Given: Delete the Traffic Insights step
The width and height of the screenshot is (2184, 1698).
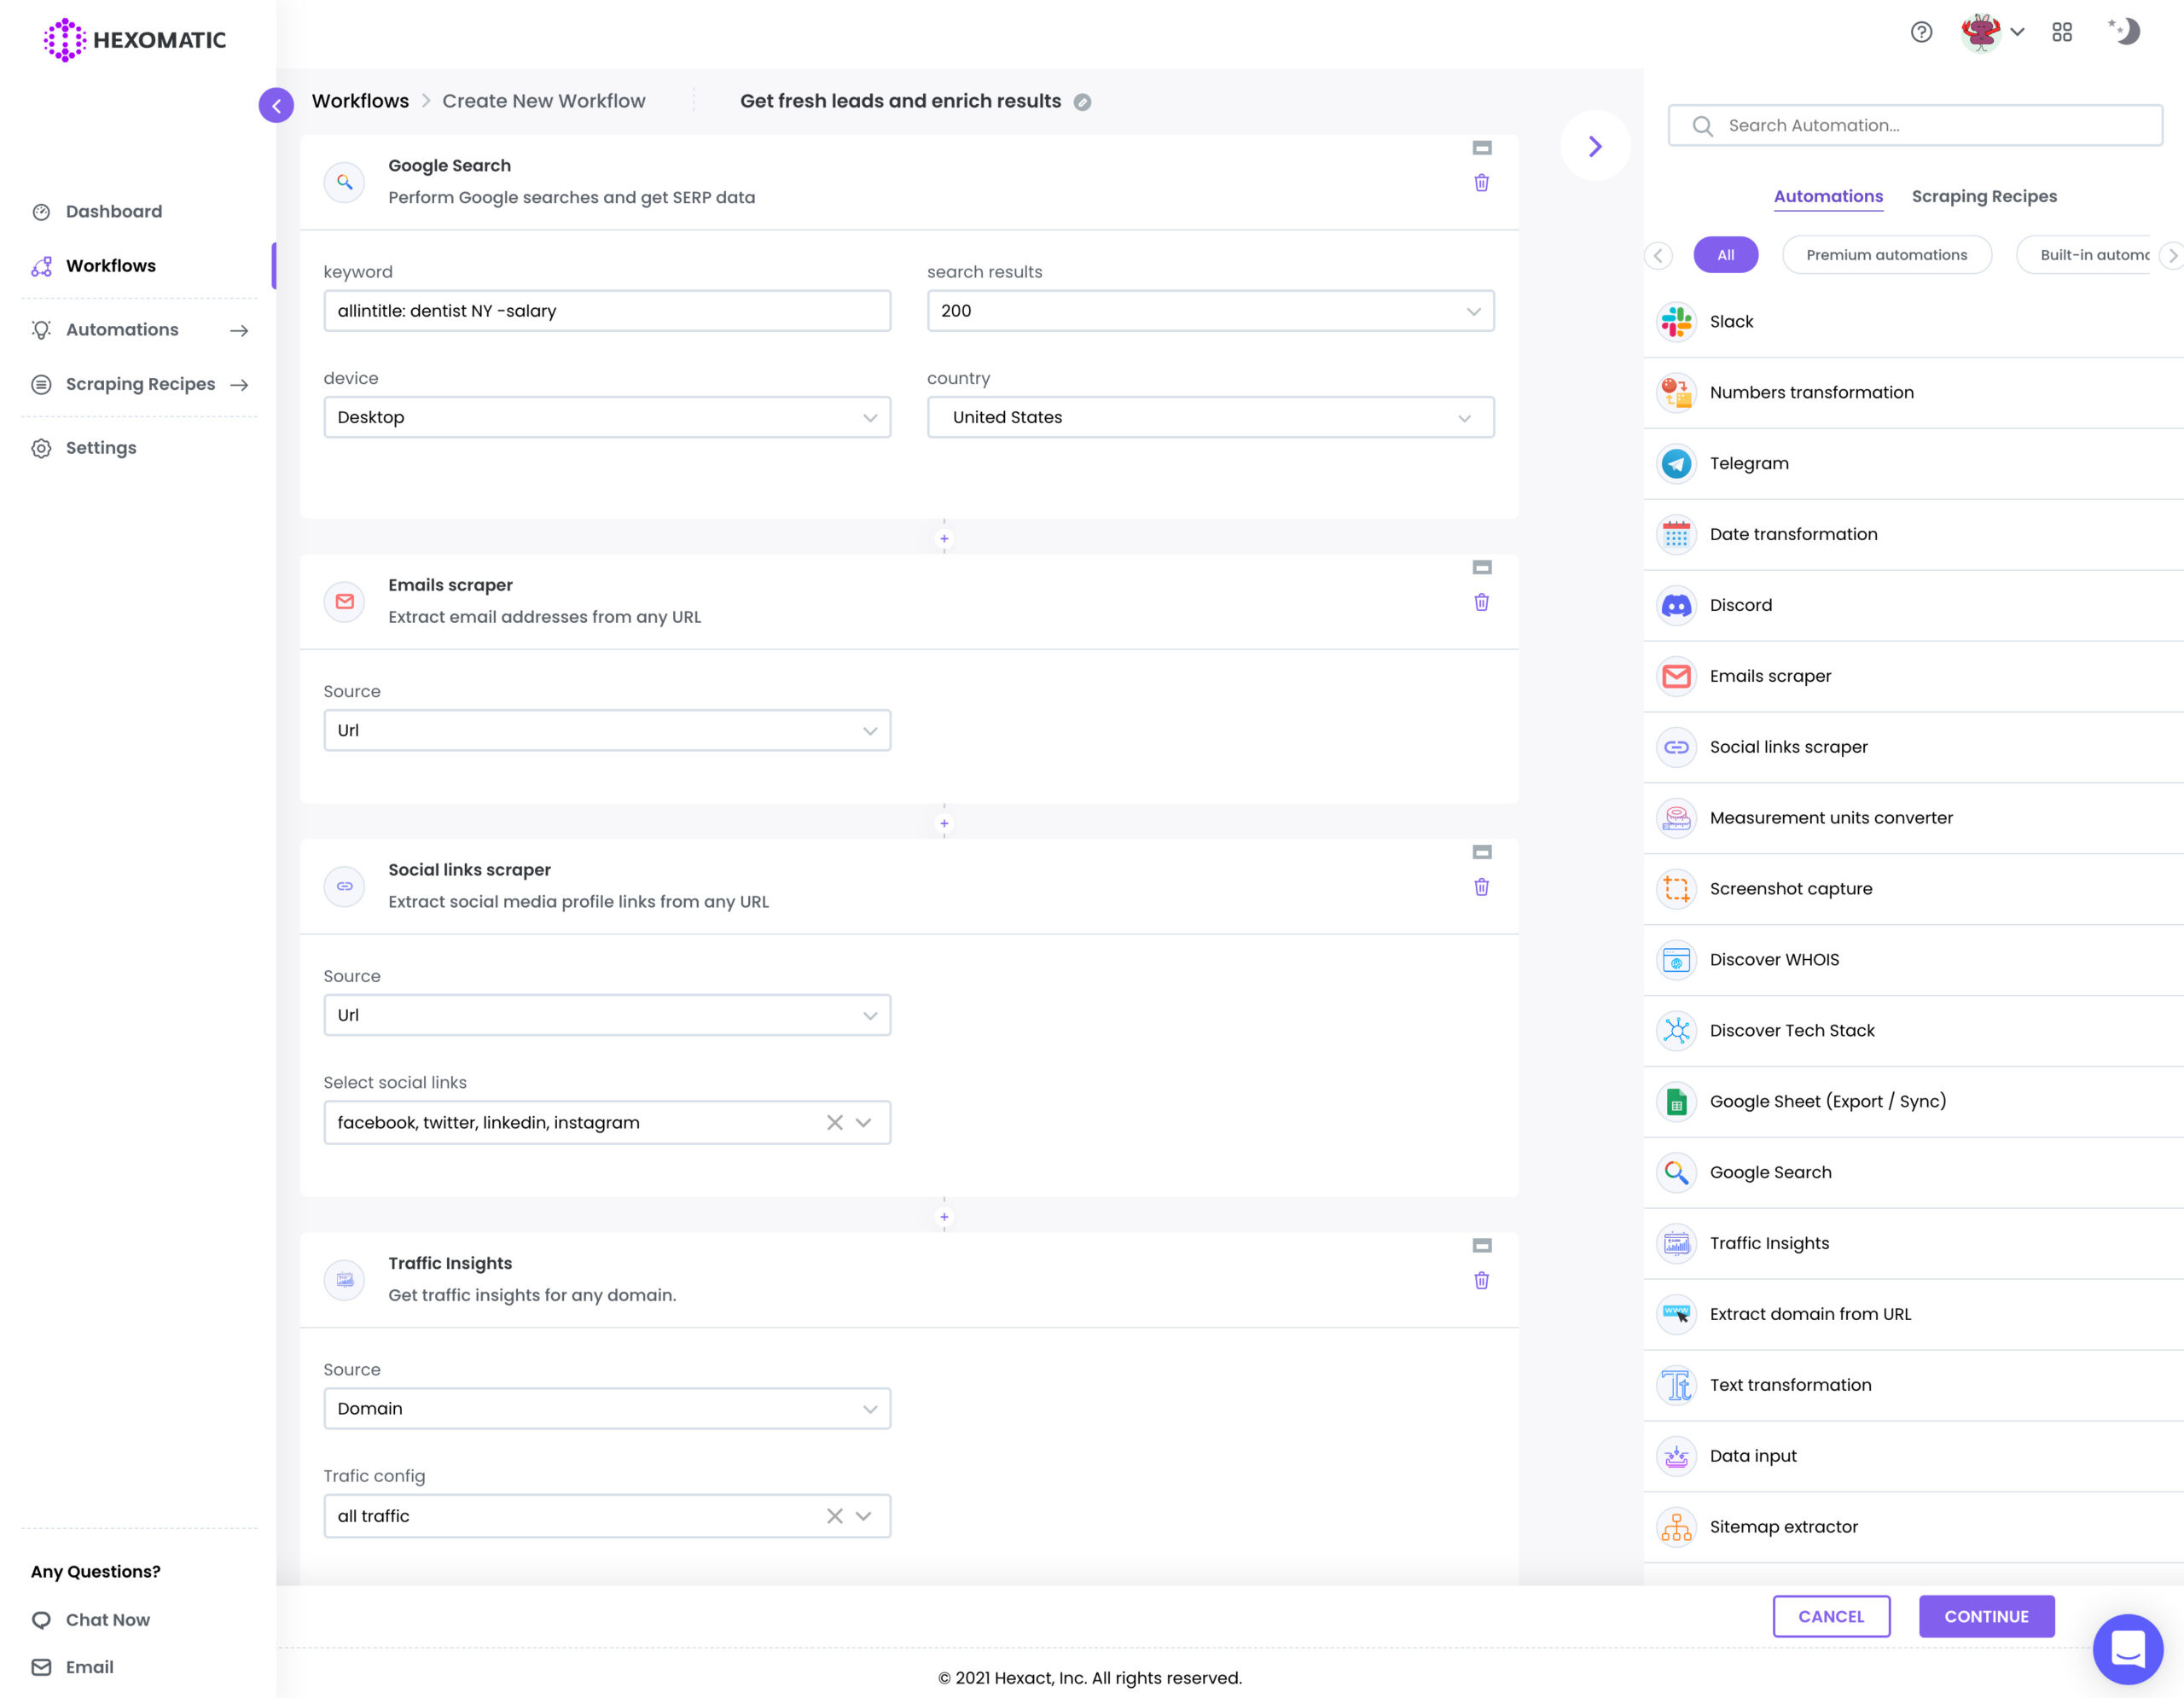Looking at the screenshot, I should pos(1481,1280).
